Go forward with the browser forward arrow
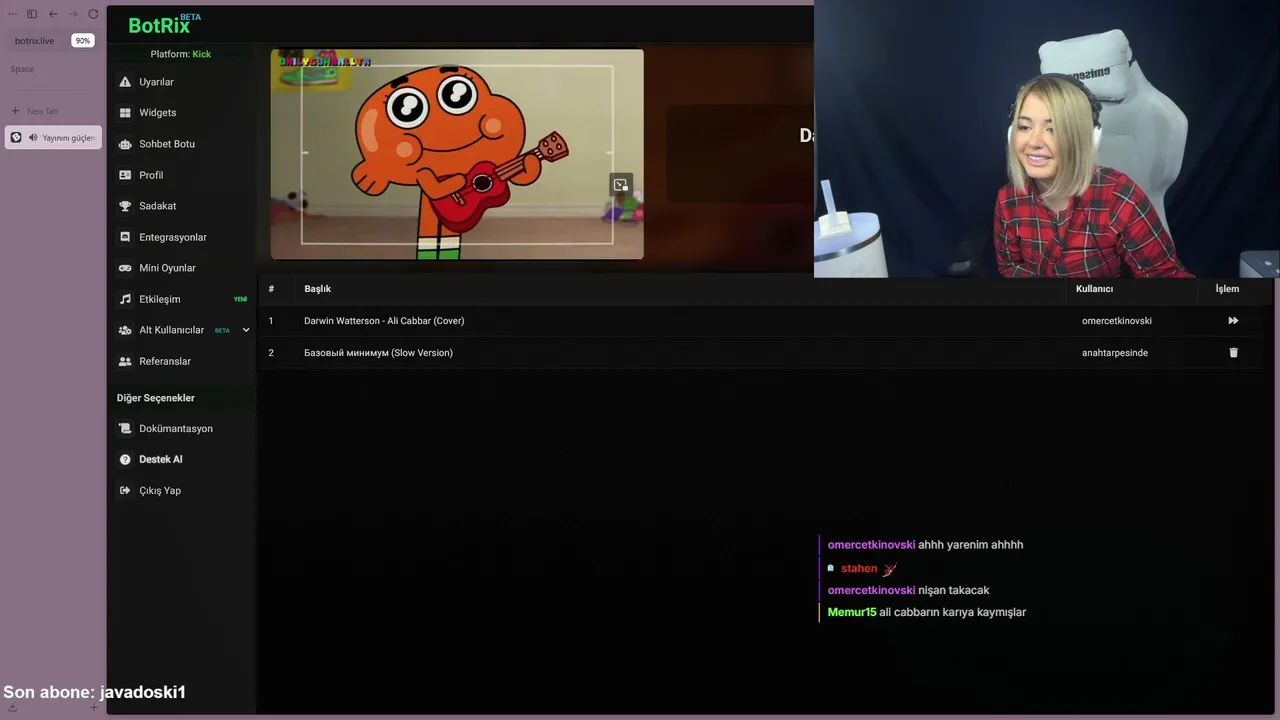 [73, 14]
